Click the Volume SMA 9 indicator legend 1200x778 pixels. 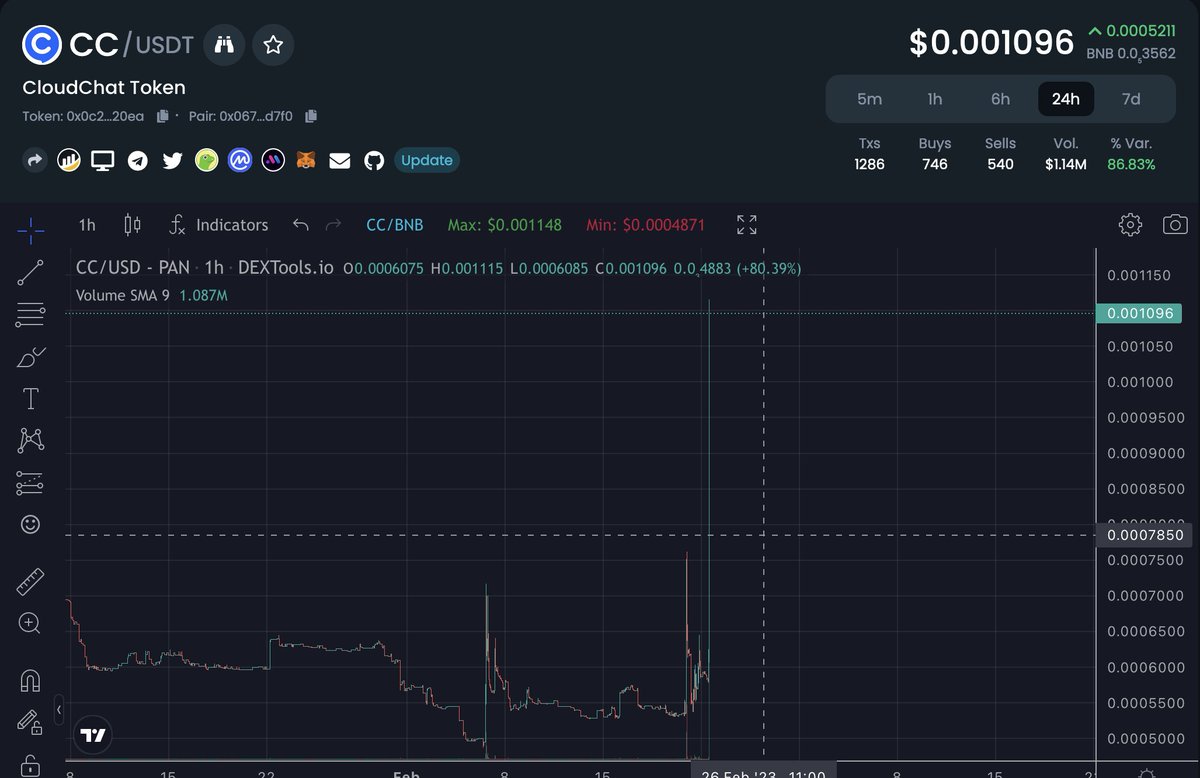[152, 296]
